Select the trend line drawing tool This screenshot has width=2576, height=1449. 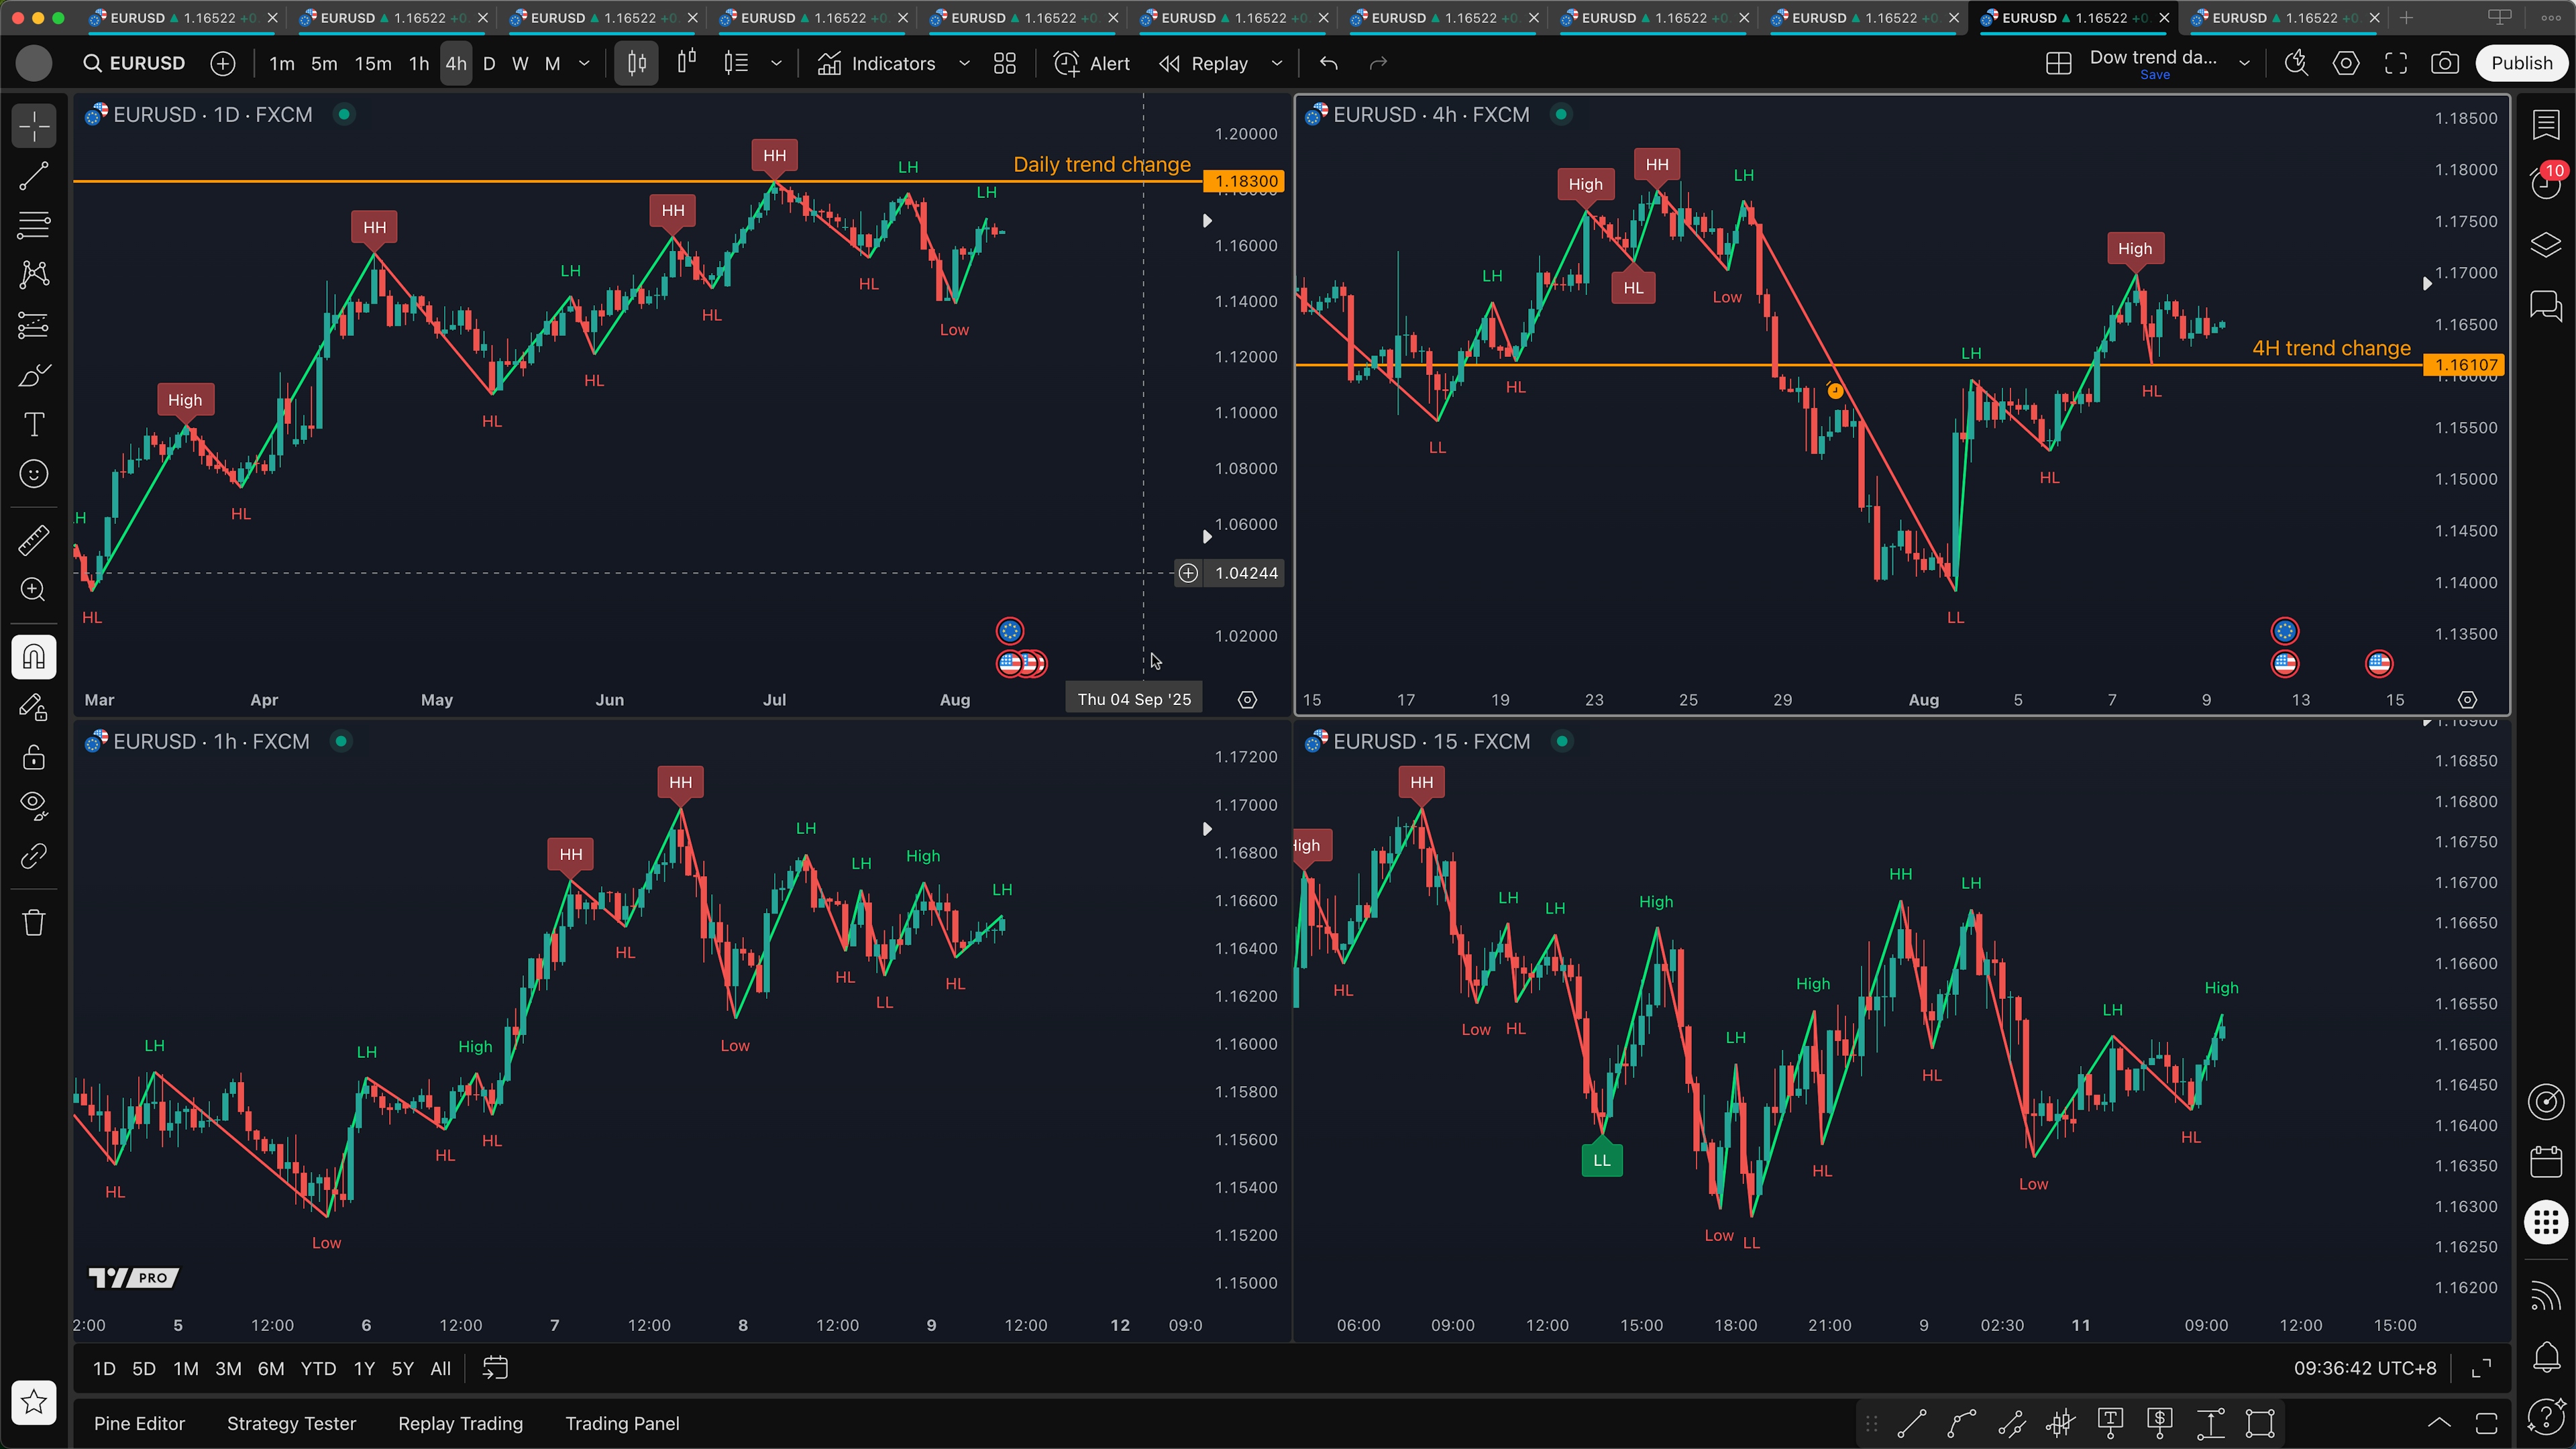pyautogui.click(x=34, y=176)
